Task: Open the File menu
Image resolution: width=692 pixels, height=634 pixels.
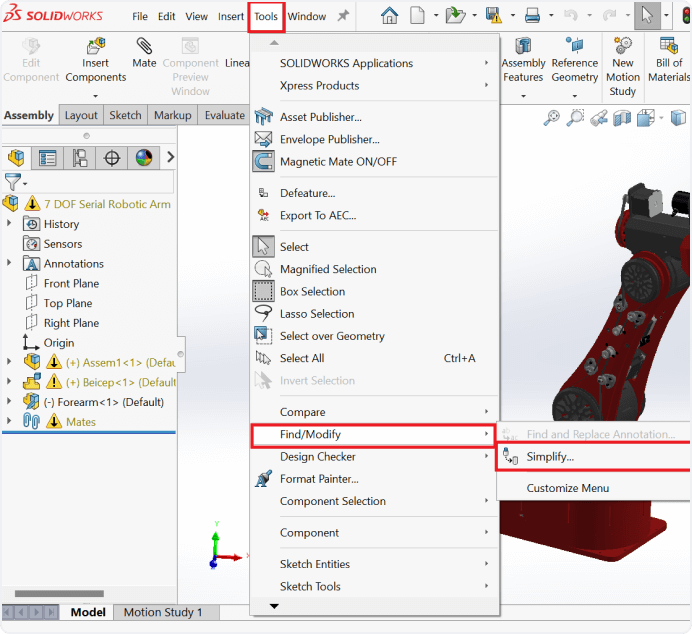Action: 140,16
